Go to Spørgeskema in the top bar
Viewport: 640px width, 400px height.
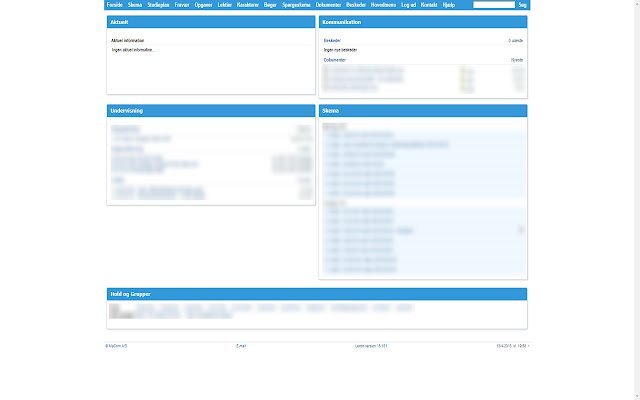pos(296,5)
